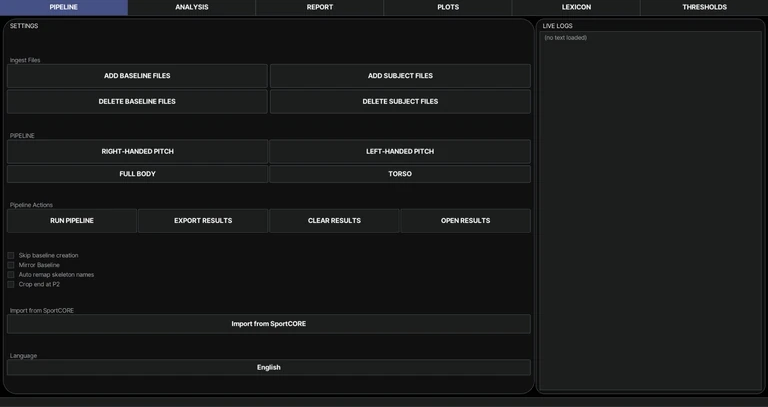This screenshot has height=407, width=768.
Task: Click the Pipeline Actions label
Action: click(31, 205)
